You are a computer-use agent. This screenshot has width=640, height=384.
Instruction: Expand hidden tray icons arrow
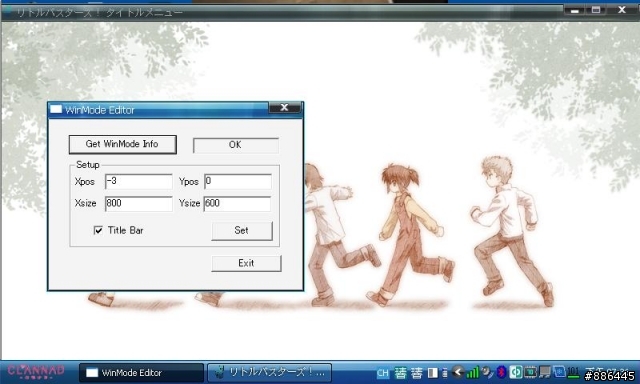pos(458,372)
